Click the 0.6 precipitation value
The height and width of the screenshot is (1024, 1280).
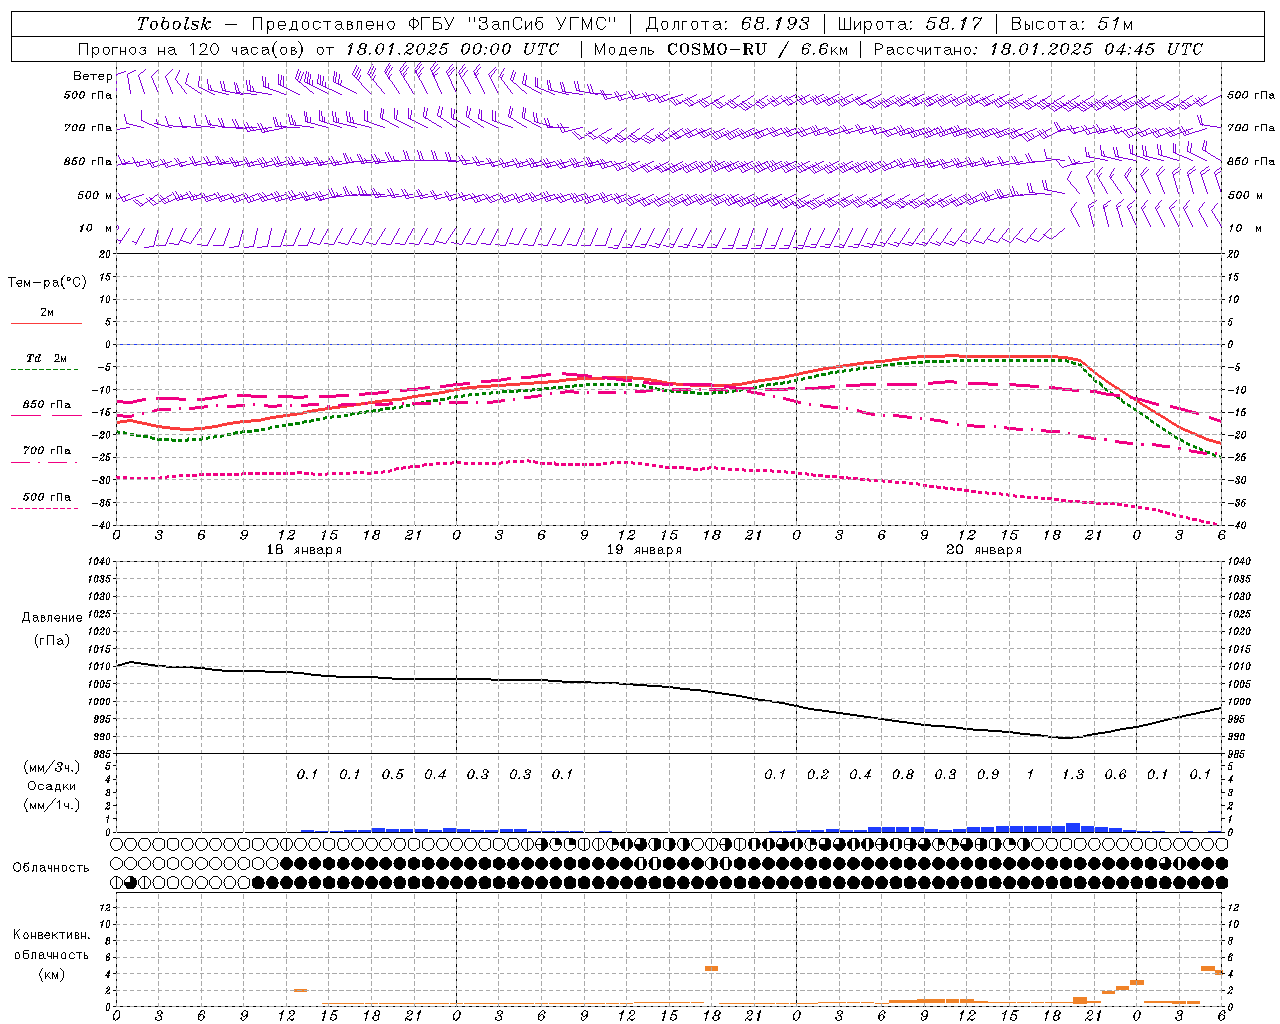(1115, 775)
